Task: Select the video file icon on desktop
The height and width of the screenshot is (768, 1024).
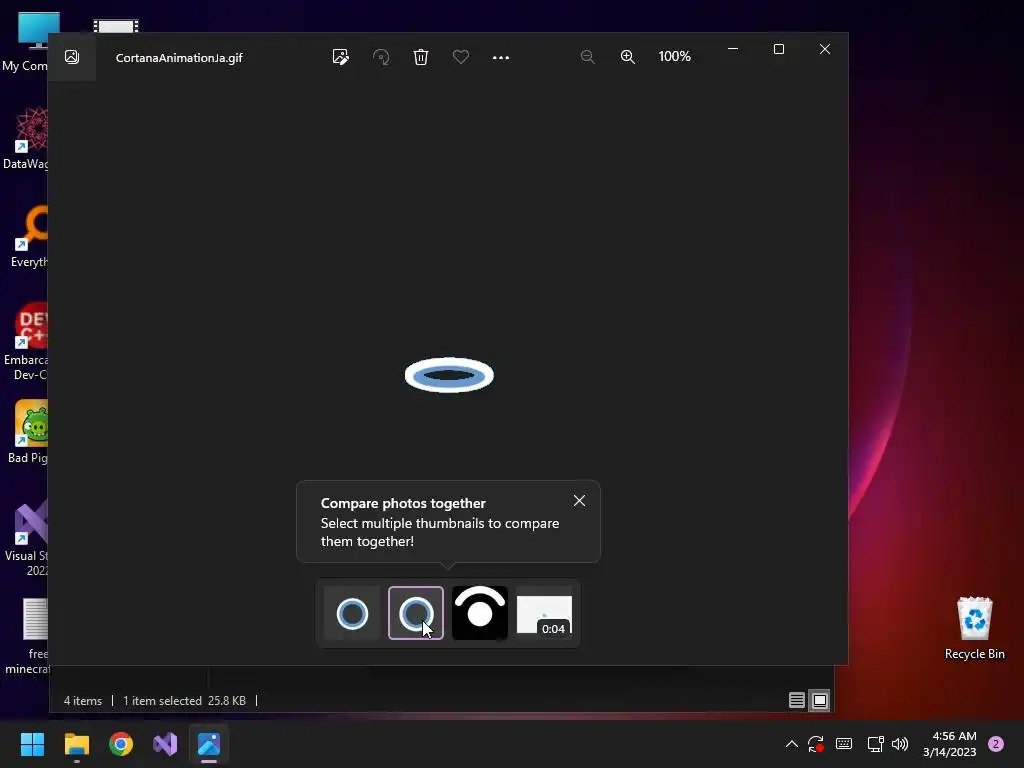Action: [116, 26]
